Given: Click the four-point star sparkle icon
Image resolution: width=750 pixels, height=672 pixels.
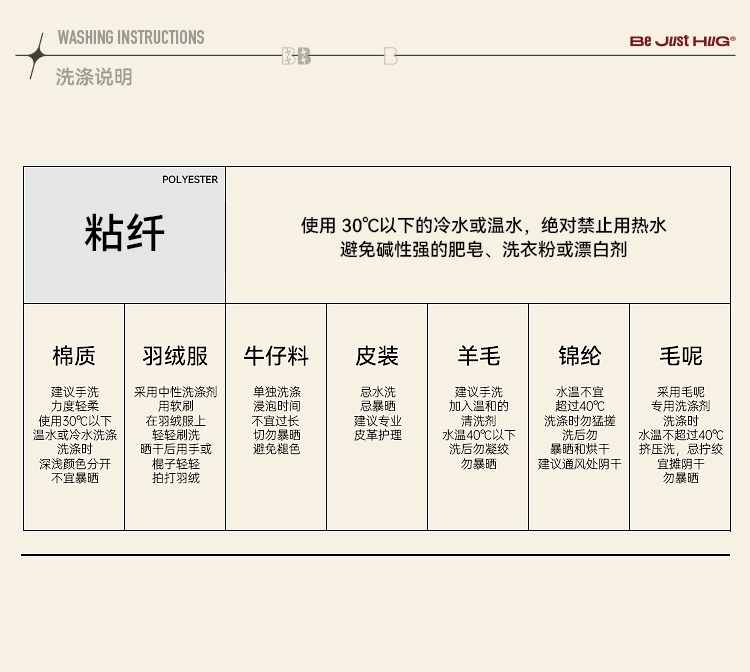Looking at the screenshot, I should click(x=35, y=55).
